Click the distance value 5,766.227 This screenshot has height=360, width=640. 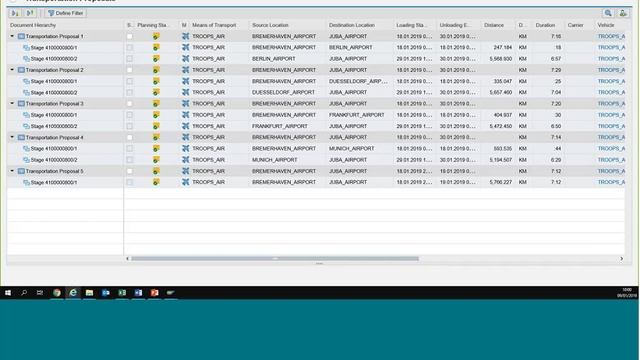[x=500, y=182]
